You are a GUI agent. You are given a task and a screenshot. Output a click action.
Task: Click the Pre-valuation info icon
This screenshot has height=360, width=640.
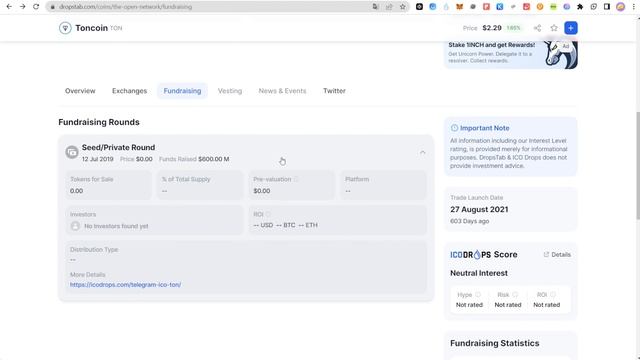[296, 179]
